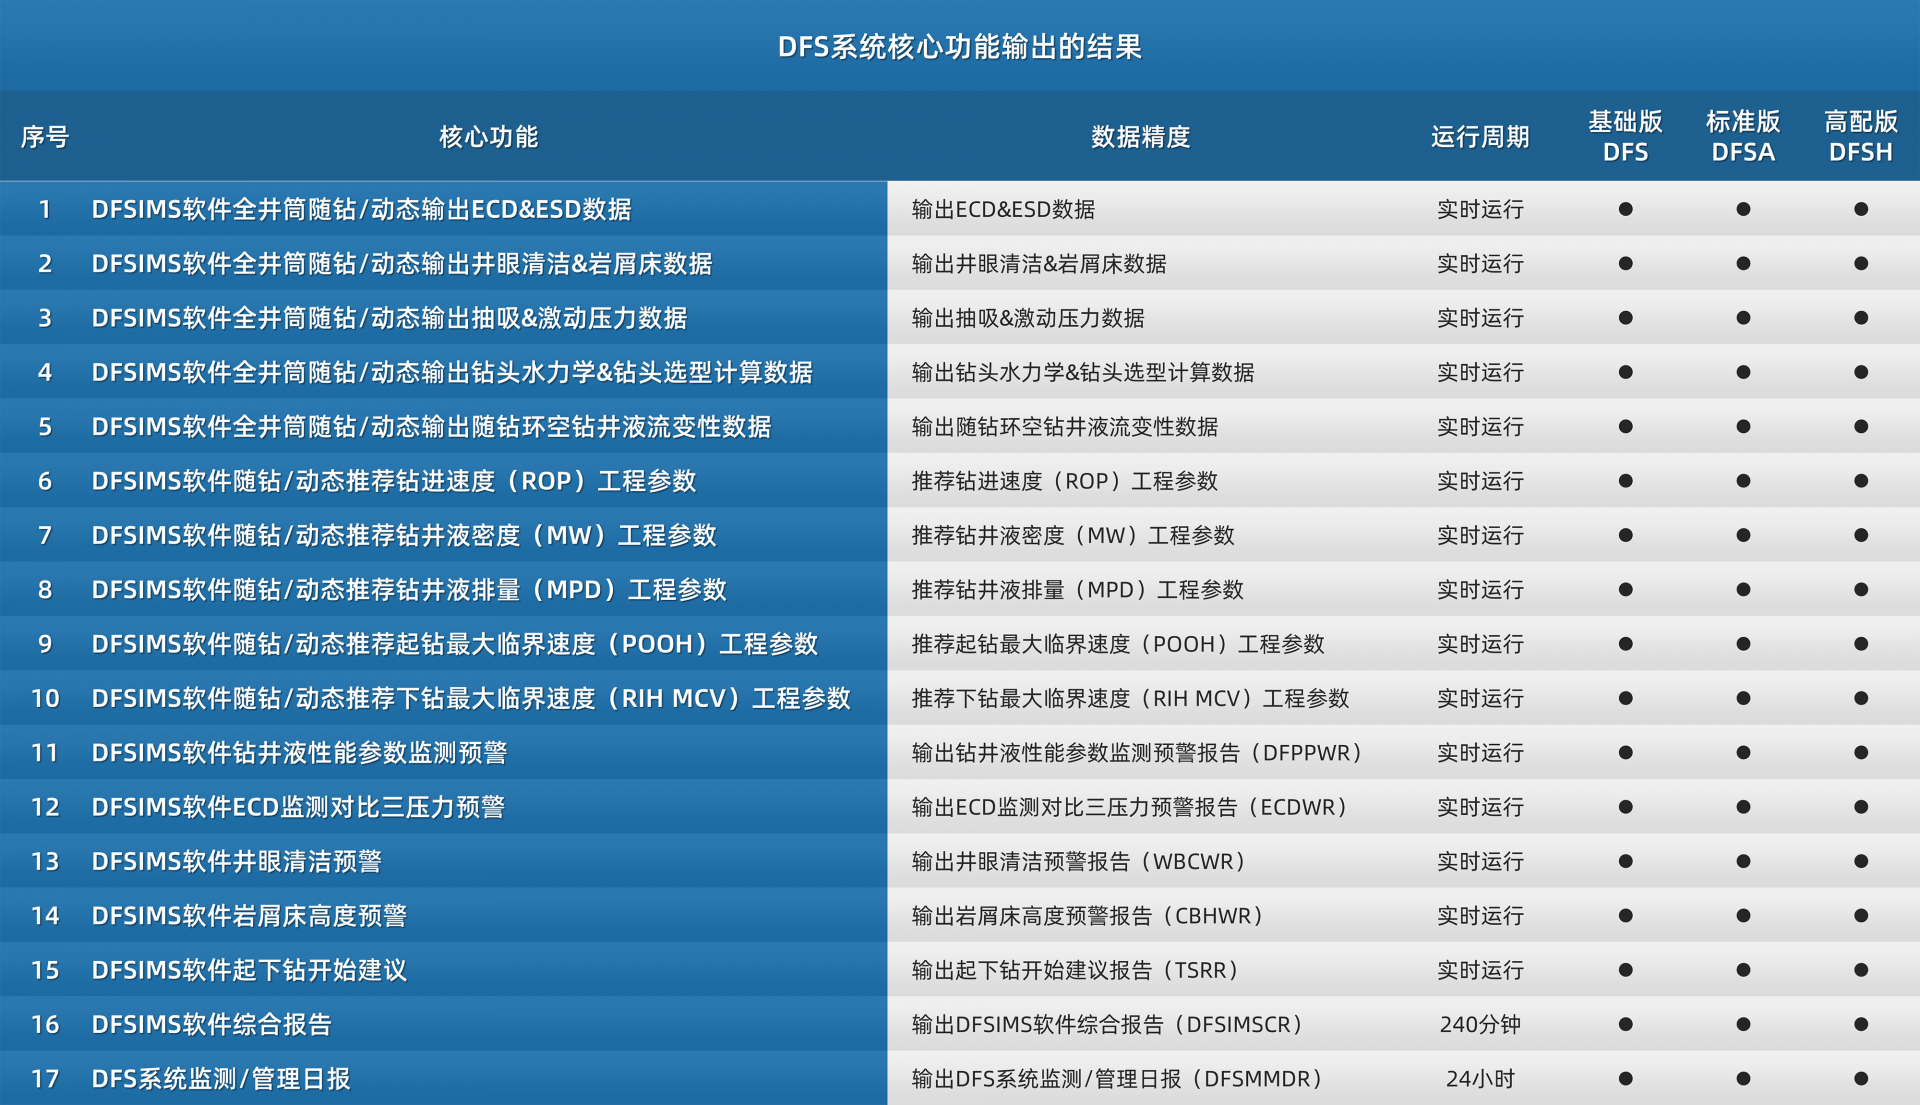1920x1105 pixels.
Task: Select DFSIMS软件岩屑床高度预警 row
Action: click(249, 915)
